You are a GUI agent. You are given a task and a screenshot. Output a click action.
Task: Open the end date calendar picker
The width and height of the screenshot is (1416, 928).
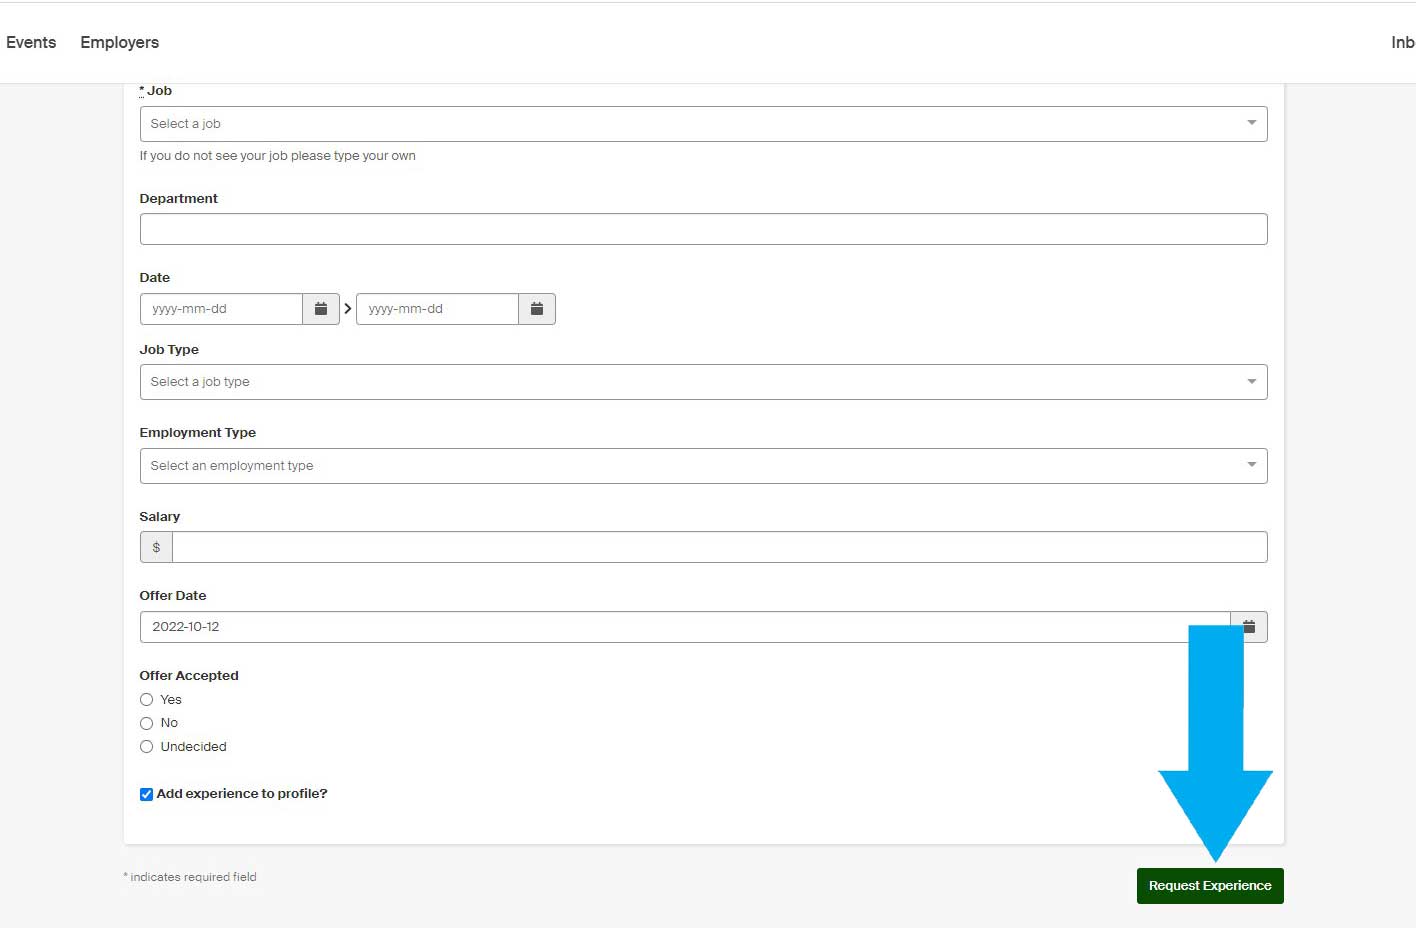[537, 309]
